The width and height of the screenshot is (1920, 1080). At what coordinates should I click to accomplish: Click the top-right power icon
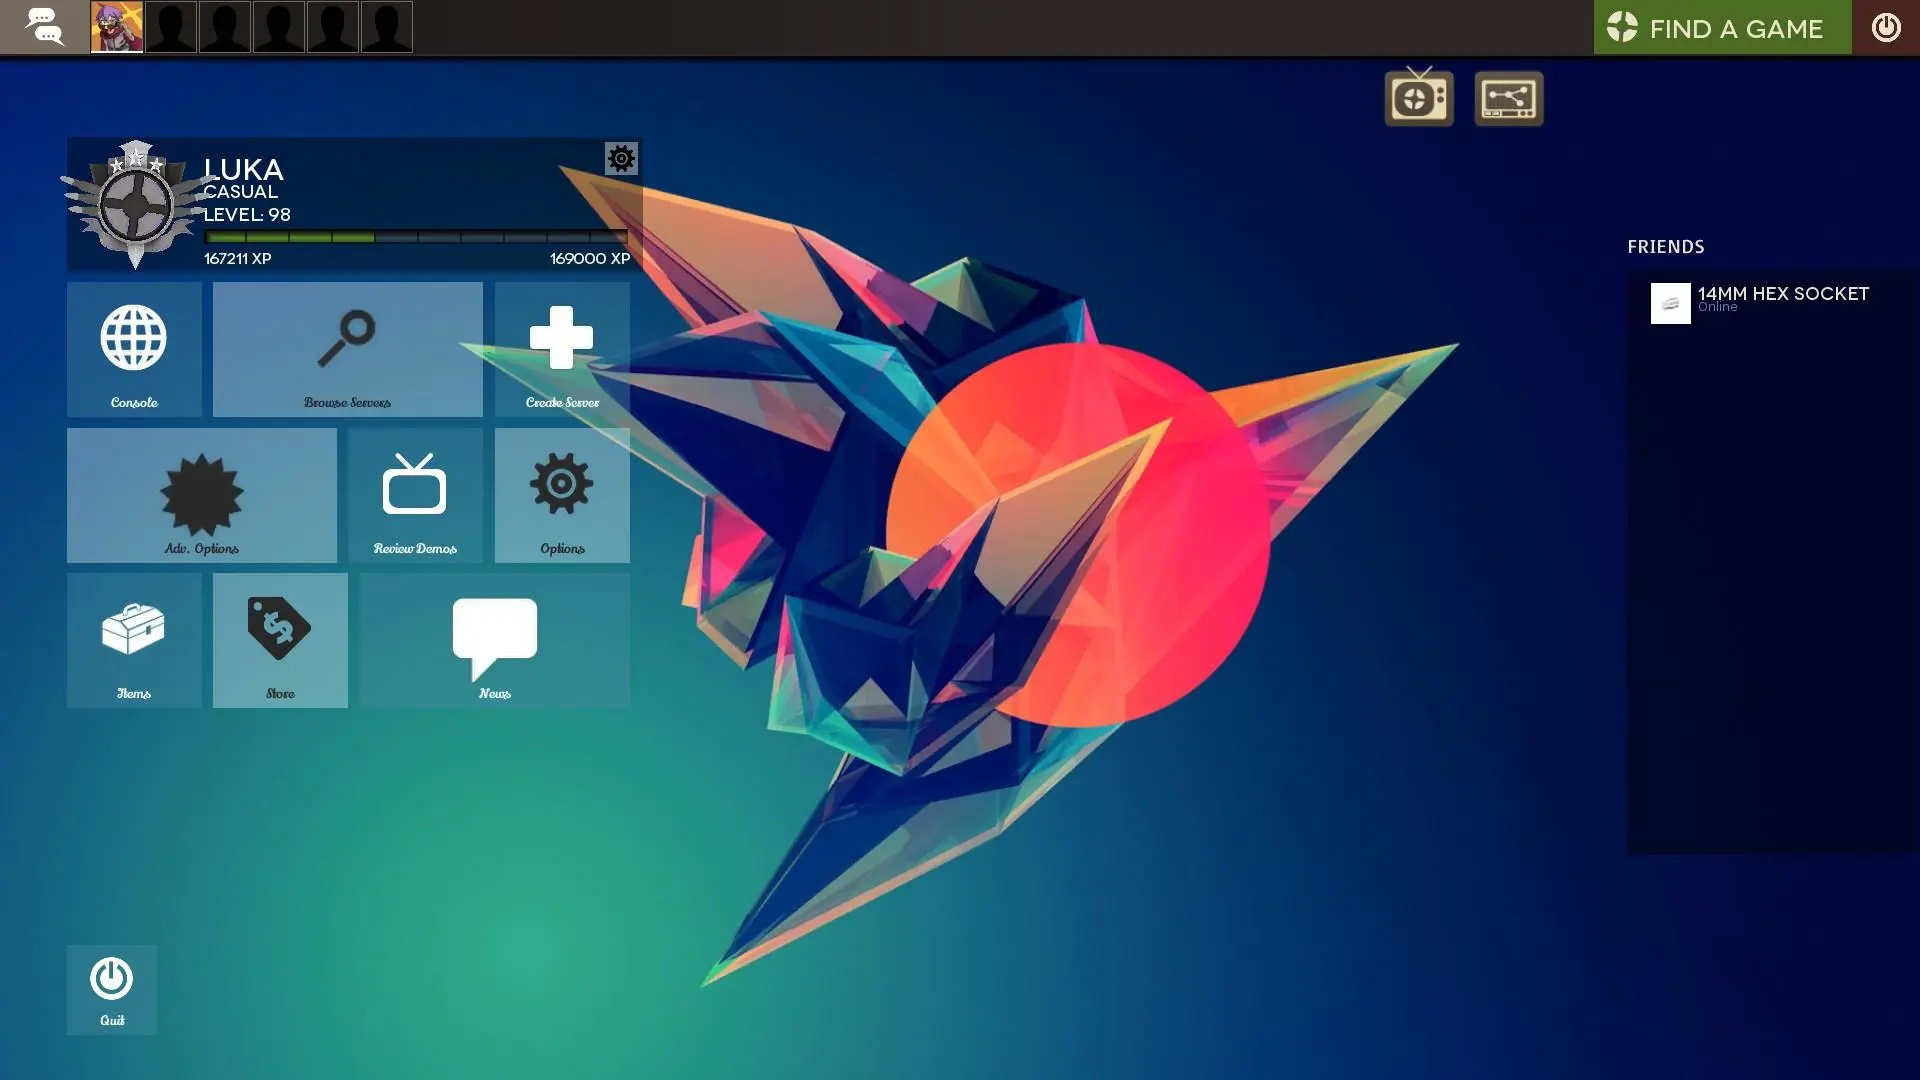[x=1885, y=27]
